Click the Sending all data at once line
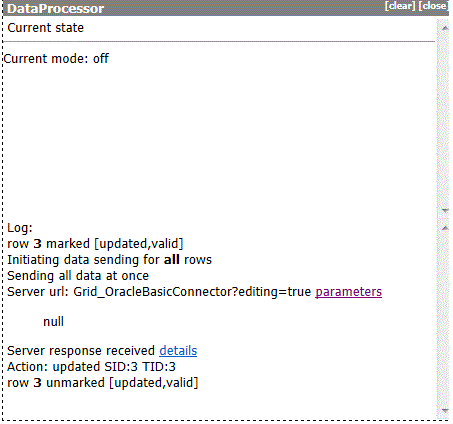 pos(78,276)
